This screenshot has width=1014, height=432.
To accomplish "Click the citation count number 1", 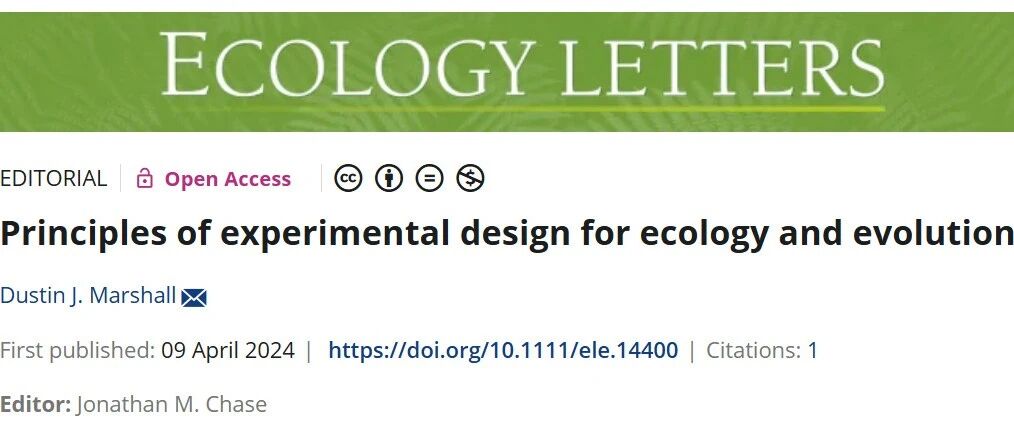I will click(x=812, y=351).
